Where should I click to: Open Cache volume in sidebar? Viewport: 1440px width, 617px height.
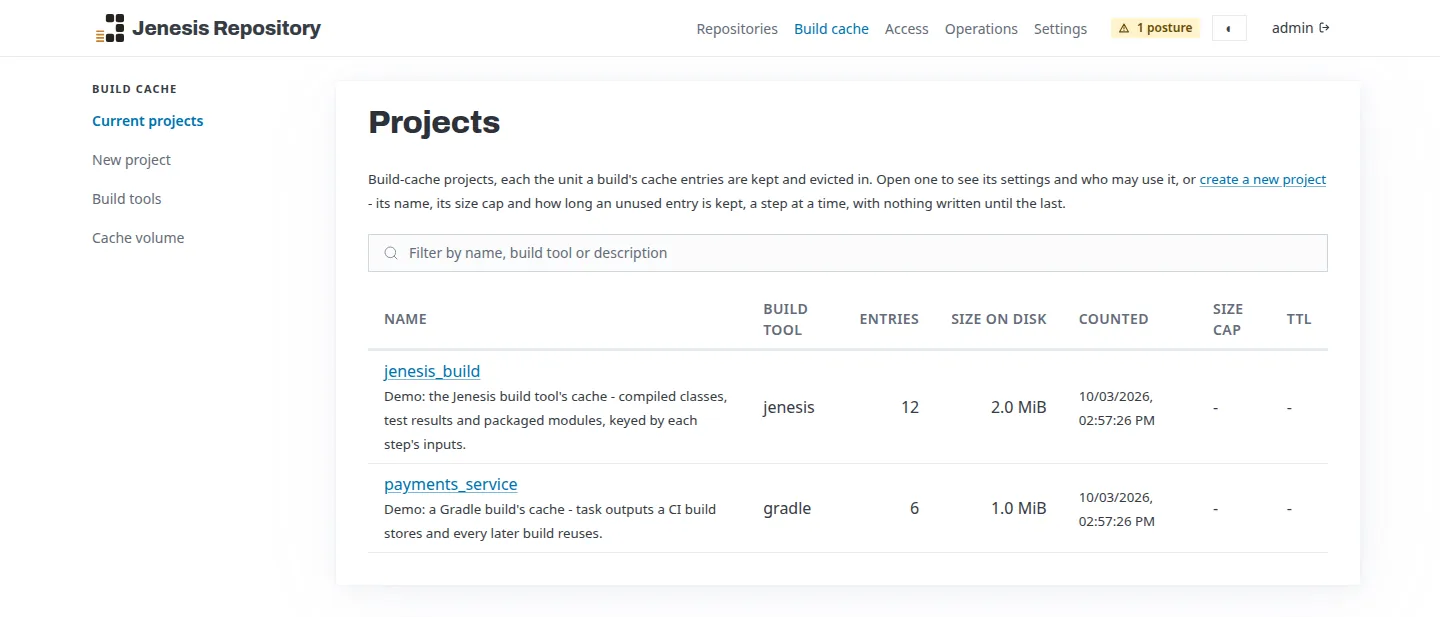pos(138,238)
